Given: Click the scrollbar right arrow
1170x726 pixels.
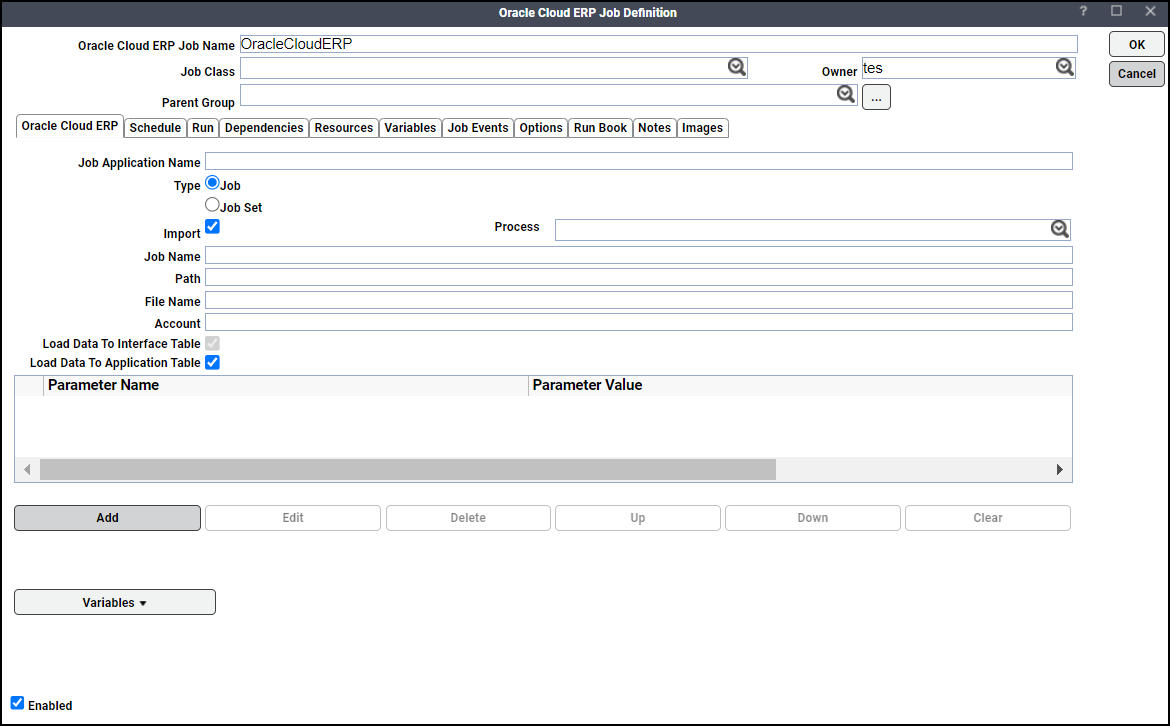Looking at the screenshot, I should (1060, 469).
